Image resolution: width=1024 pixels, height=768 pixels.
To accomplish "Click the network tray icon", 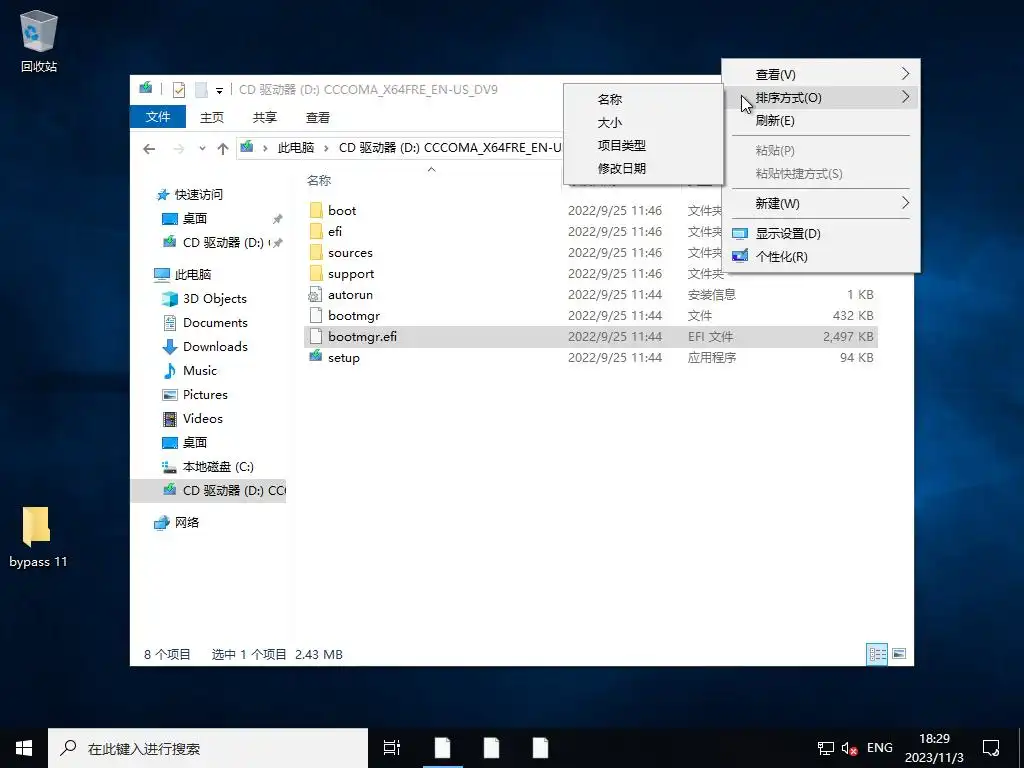I will (x=826, y=748).
